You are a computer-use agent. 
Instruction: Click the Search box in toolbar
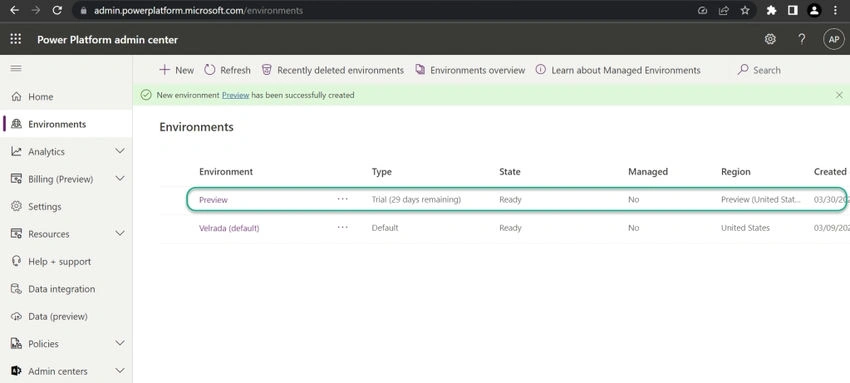point(759,70)
